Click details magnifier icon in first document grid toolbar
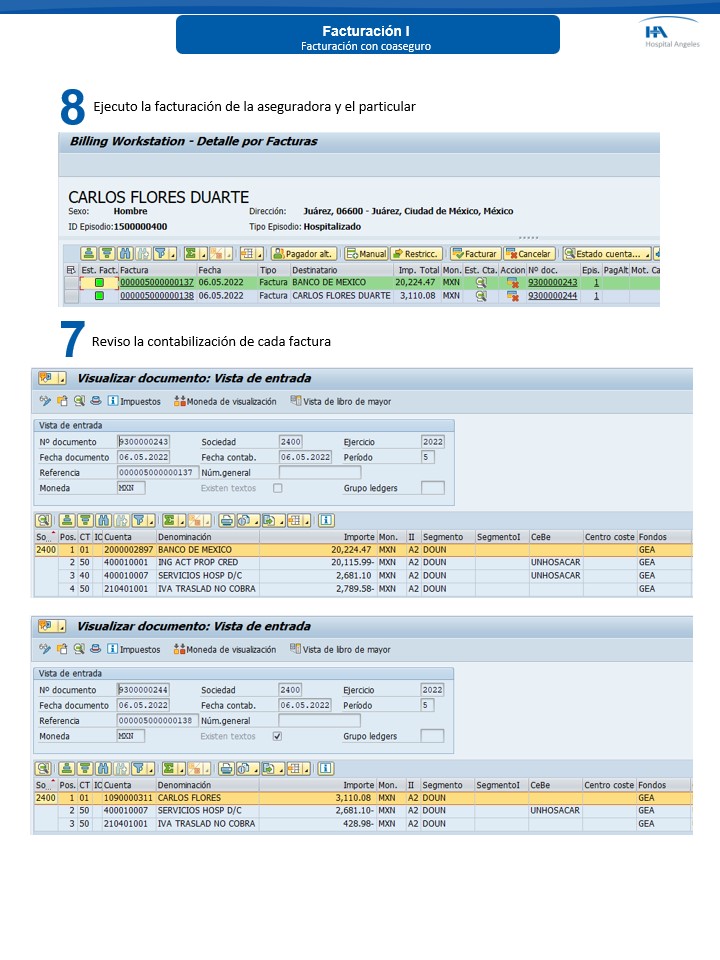 click(x=43, y=520)
